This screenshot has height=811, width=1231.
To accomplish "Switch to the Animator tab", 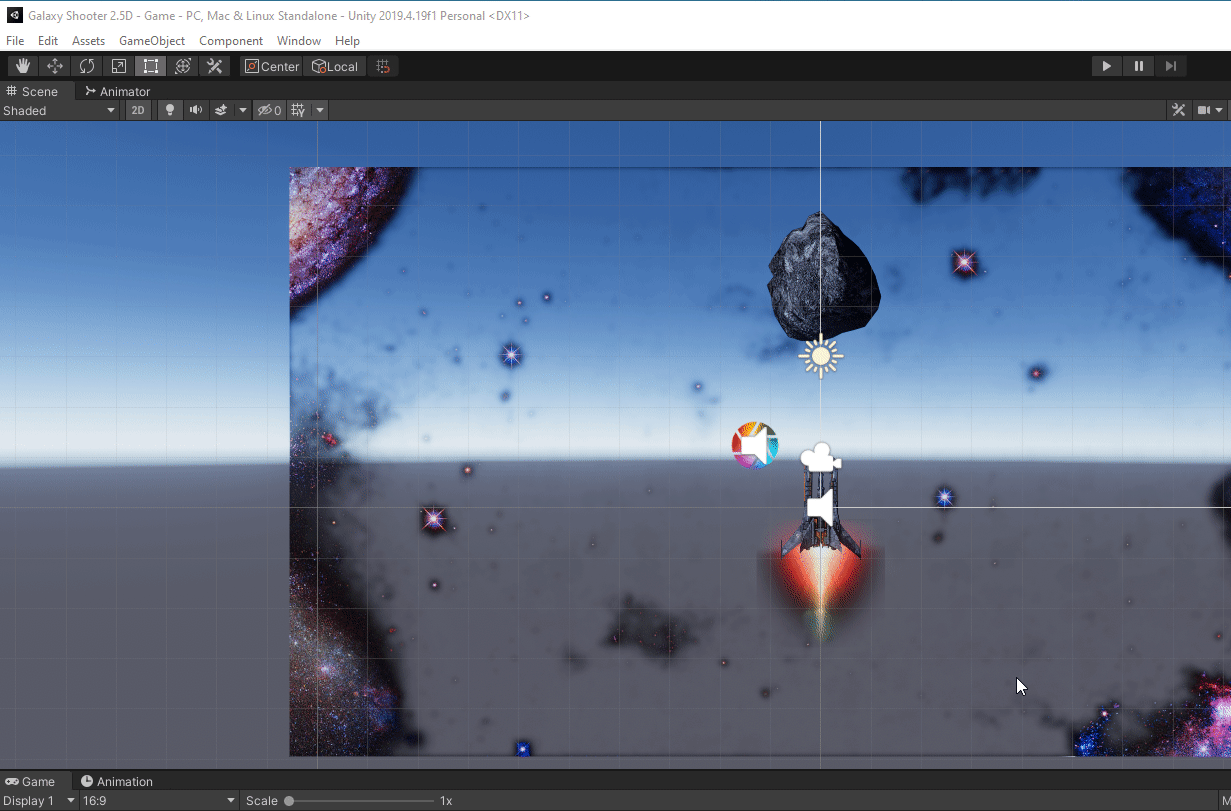I will (x=117, y=91).
